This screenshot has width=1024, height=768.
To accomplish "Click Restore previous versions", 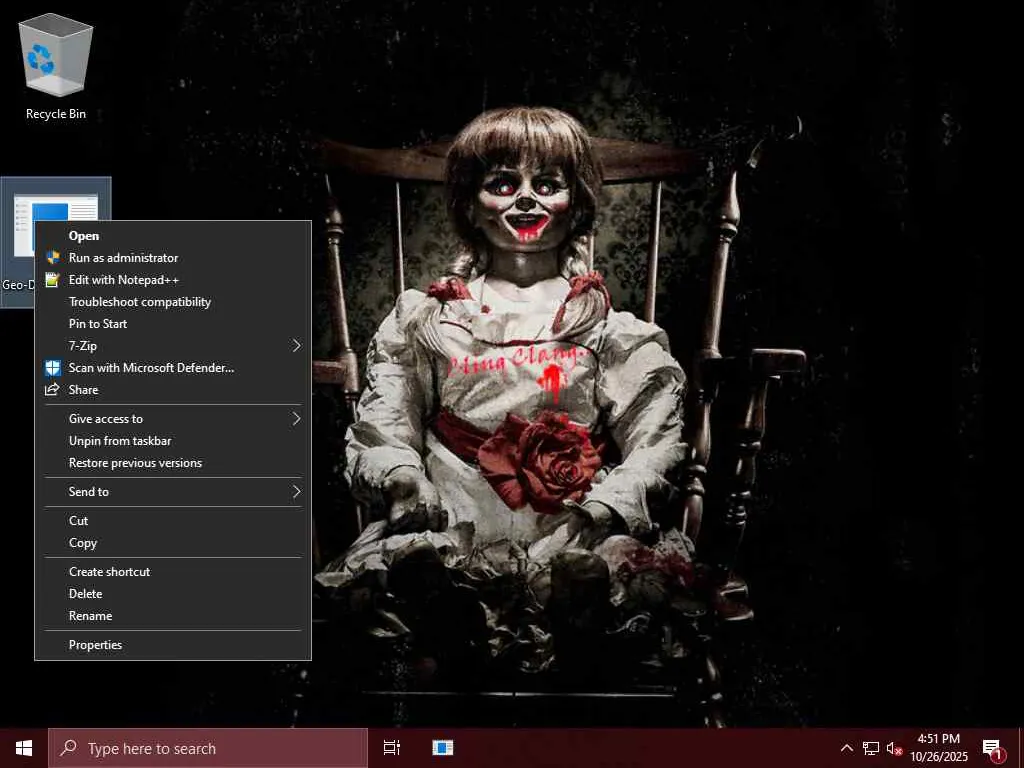I will coord(173,463).
